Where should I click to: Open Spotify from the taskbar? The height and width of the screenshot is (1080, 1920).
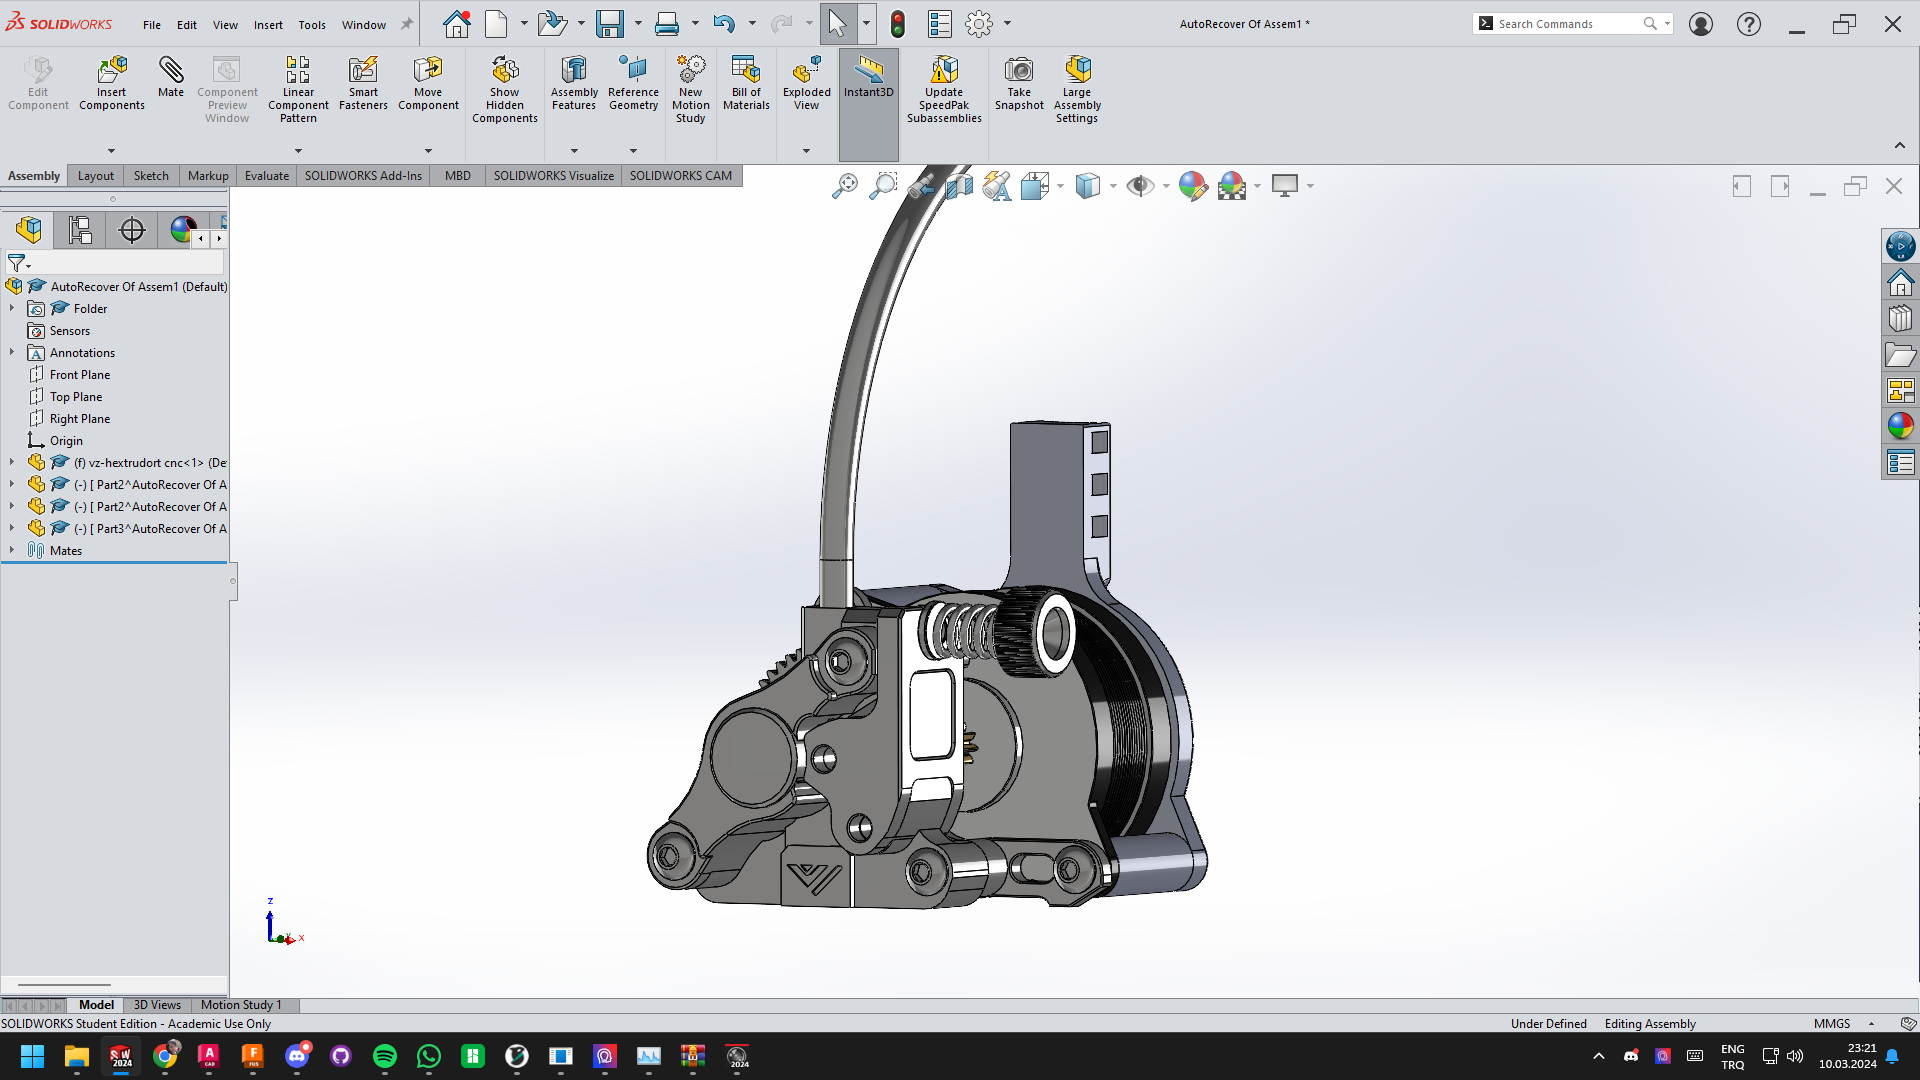pos(385,1056)
